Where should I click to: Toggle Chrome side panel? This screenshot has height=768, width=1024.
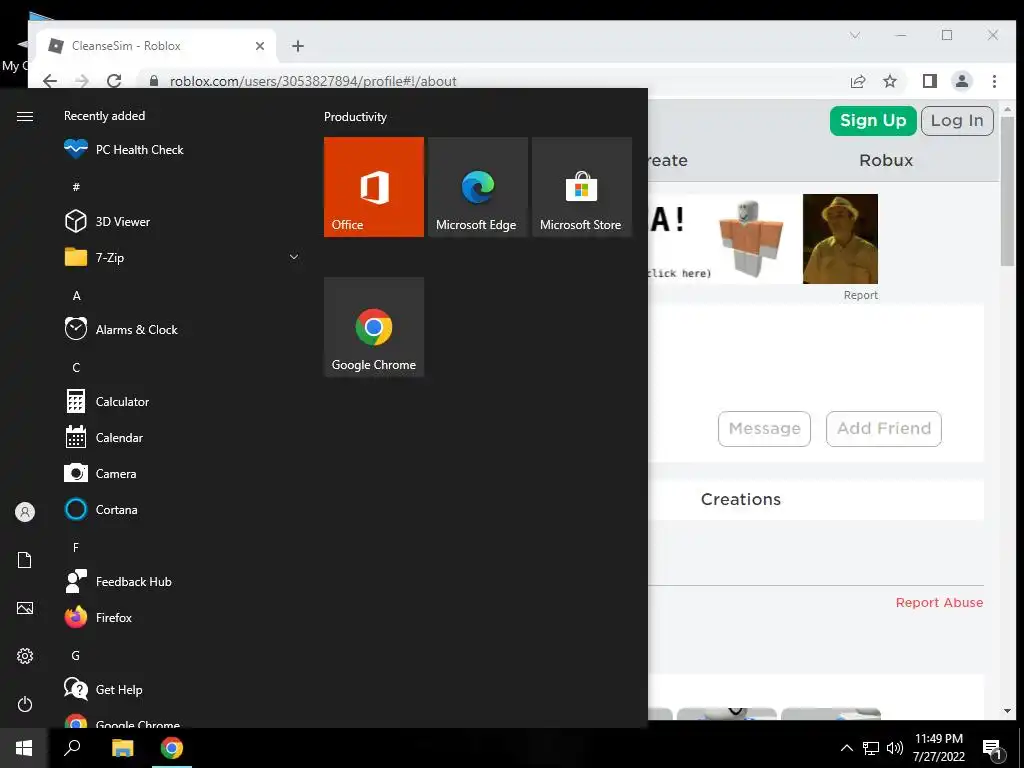coord(929,81)
